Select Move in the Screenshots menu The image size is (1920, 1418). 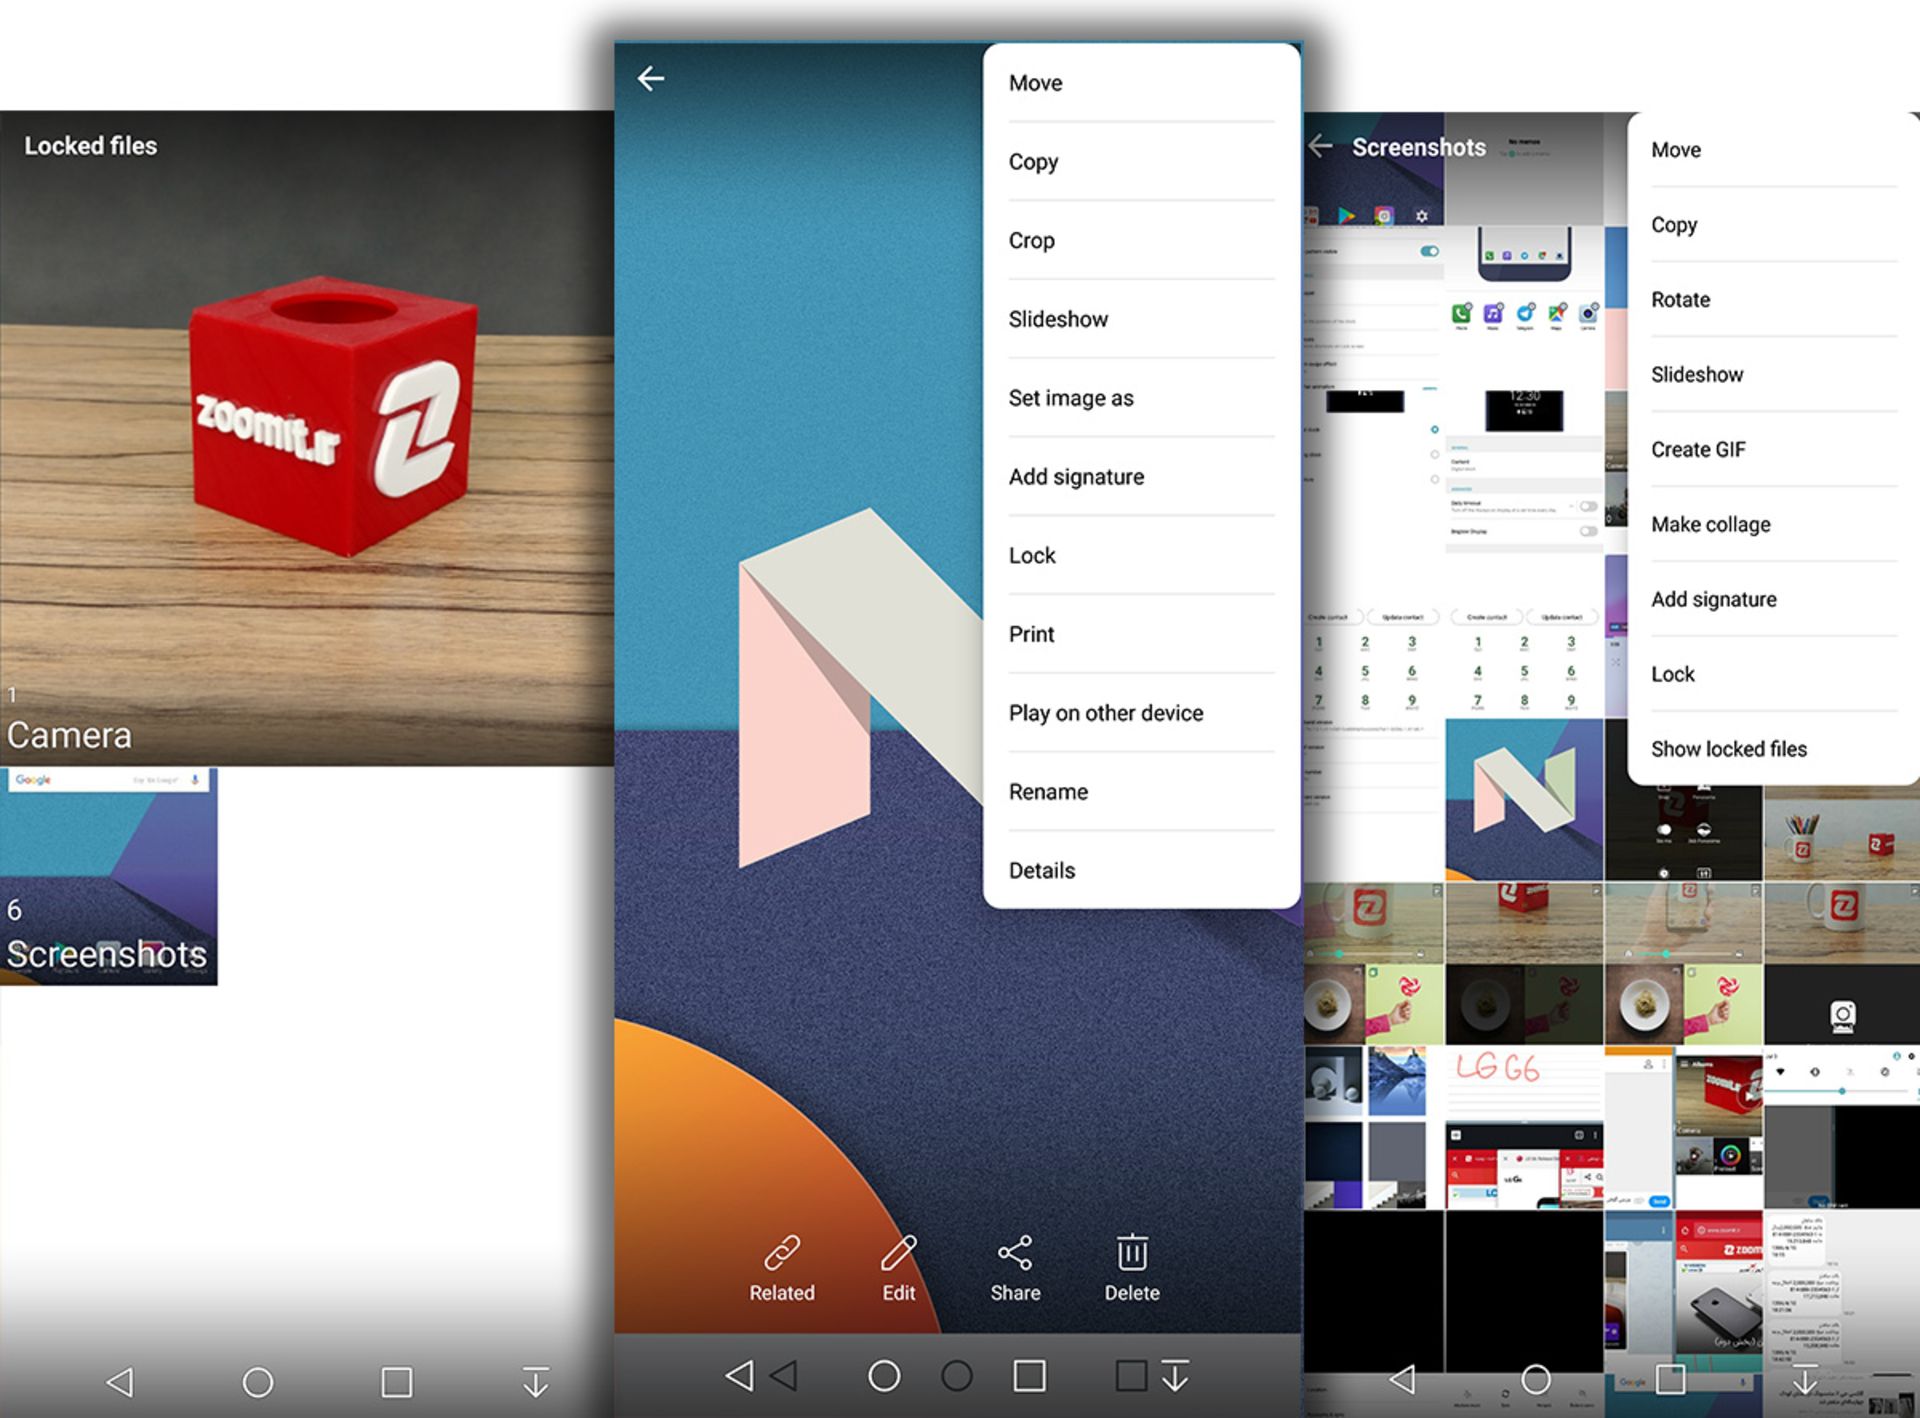pyautogui.click(x=1773, y=150)
